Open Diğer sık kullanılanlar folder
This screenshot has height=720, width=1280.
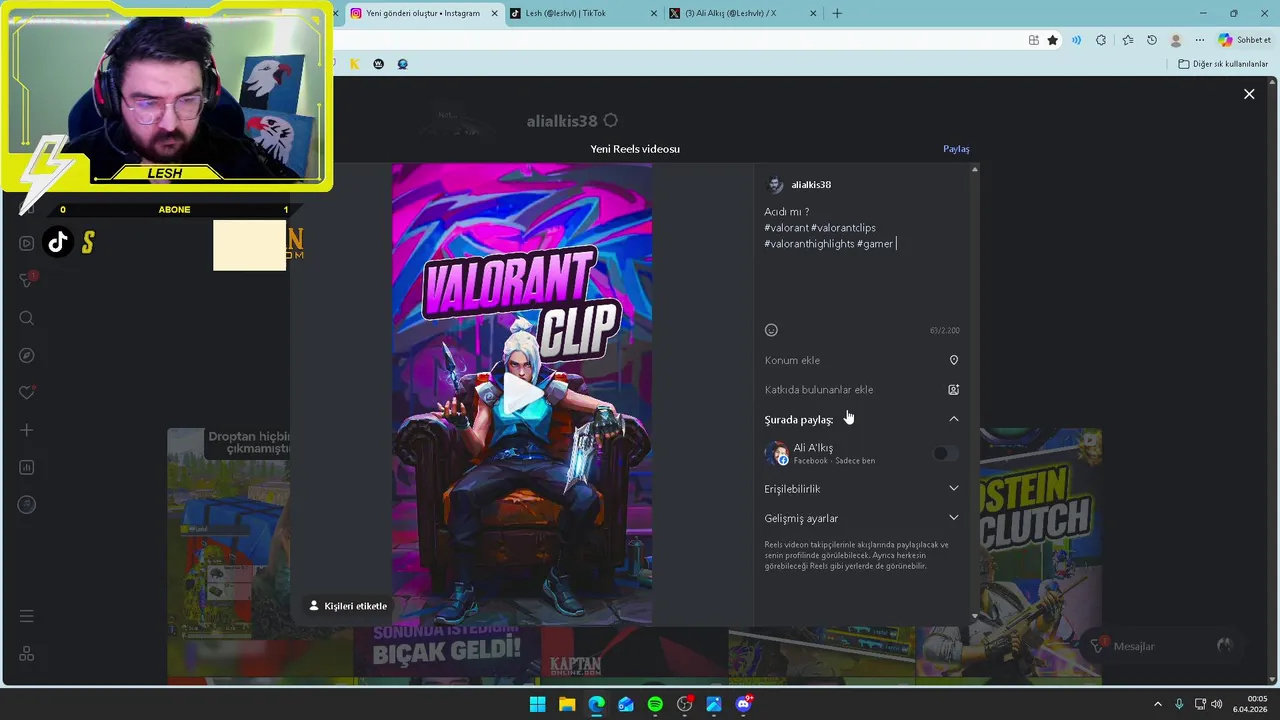pos(1222,64)
